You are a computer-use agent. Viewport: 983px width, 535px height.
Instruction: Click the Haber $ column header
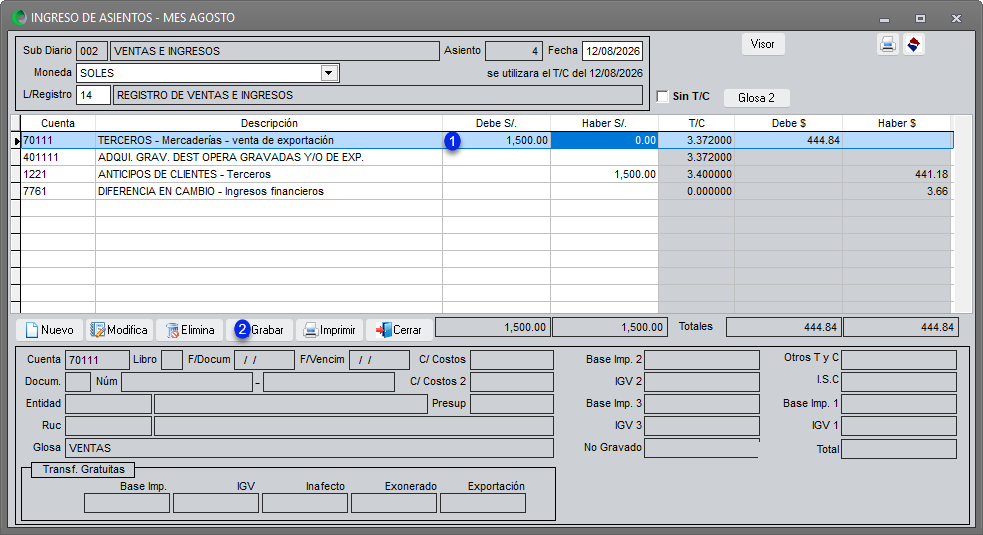click(x=896, y=124)
